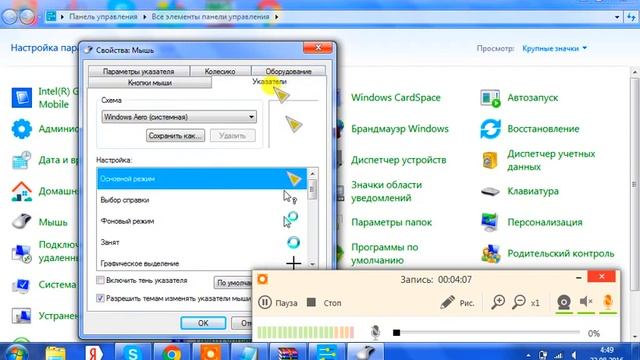Select the Выбор справки pointer row
The width and height of the screenshot is (640, 360).
(202, 200)
